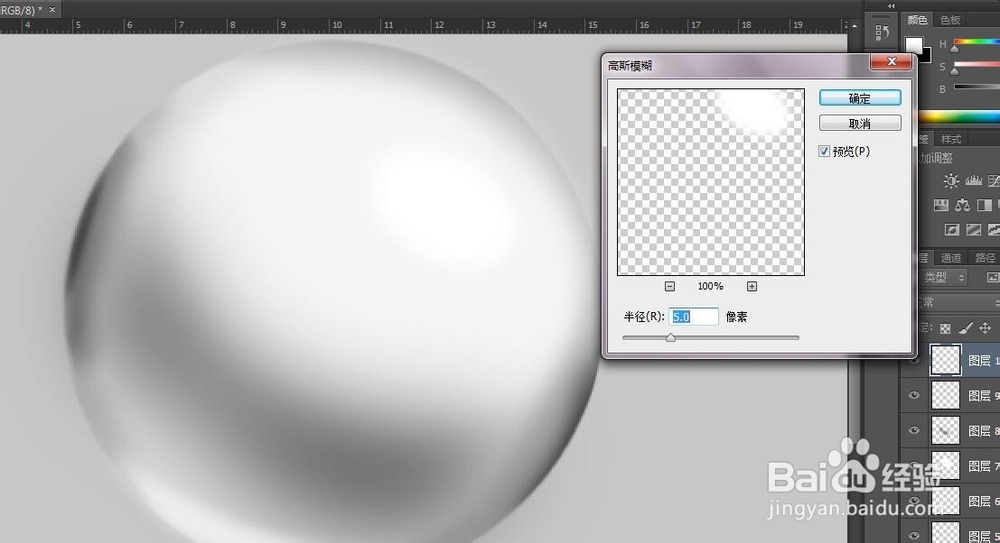Switch to the 颜色 tab
Image resolution: width=1000 pixels, height=543 pixels.
917,20
